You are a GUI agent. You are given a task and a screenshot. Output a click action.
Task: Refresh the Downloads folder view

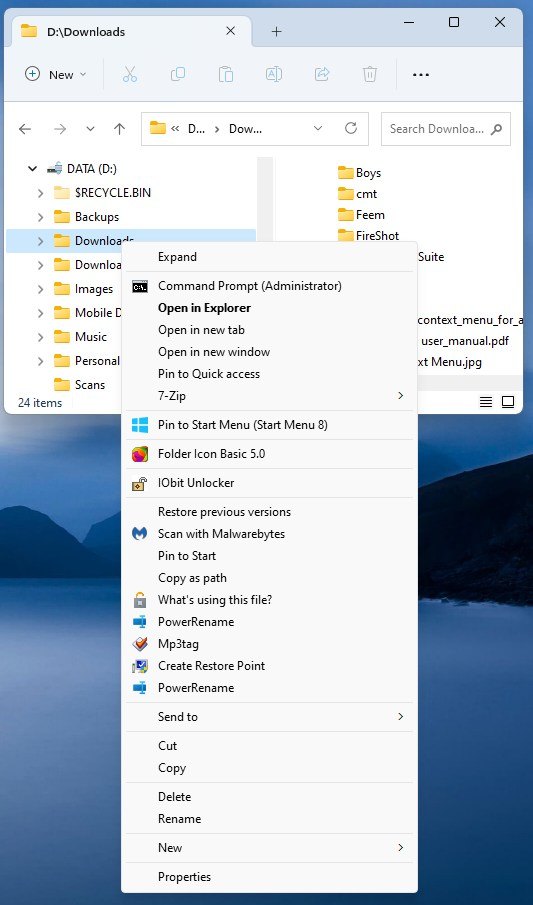click(351, 128)
